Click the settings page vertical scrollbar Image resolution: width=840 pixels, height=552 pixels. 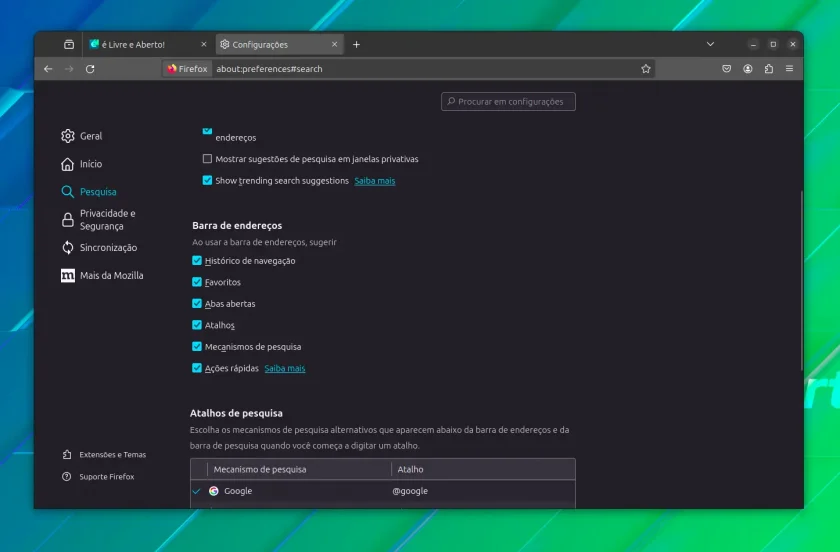point(801,280)
